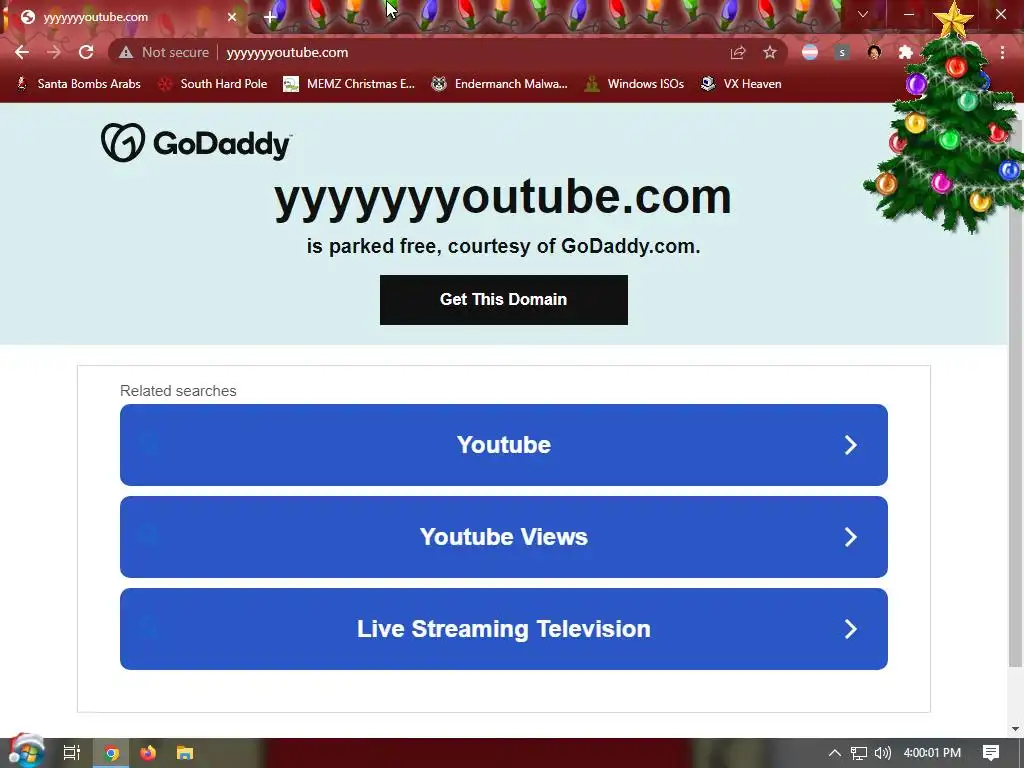Click the chevron on the Youtube row

point(850,445)
